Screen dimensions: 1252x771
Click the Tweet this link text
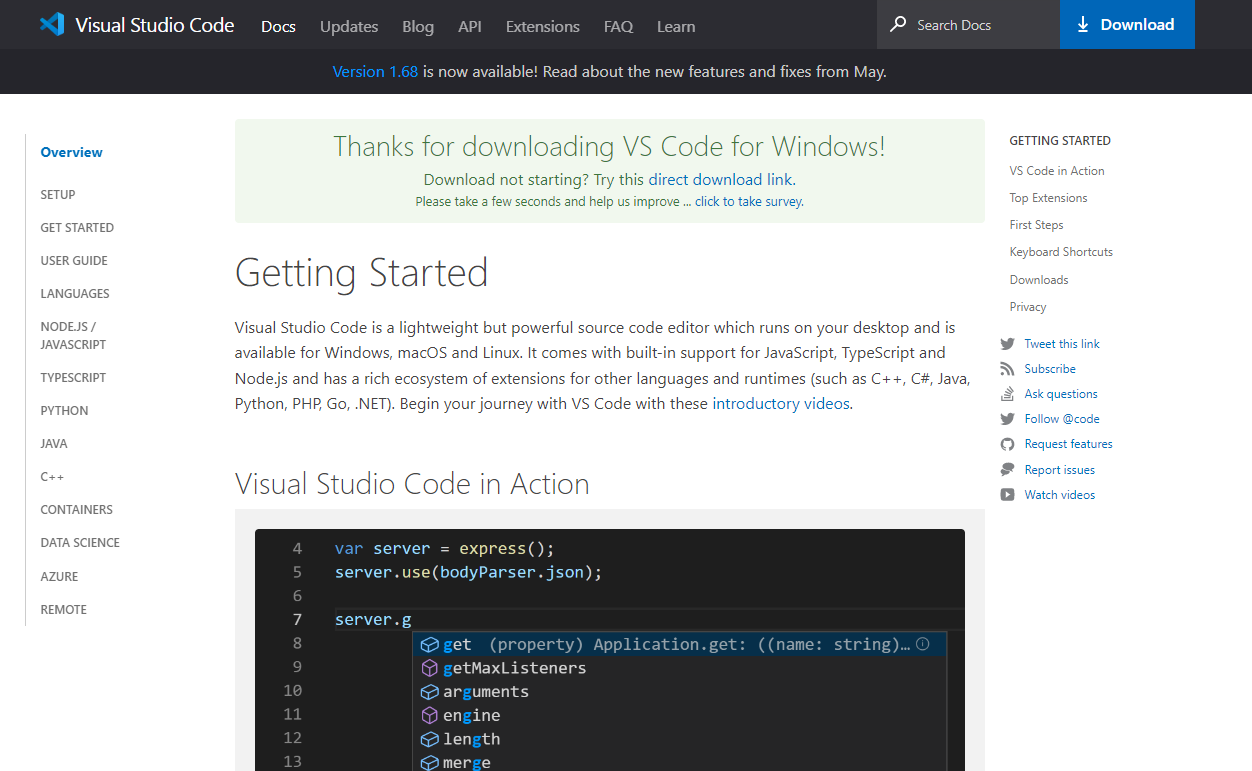1062,344
